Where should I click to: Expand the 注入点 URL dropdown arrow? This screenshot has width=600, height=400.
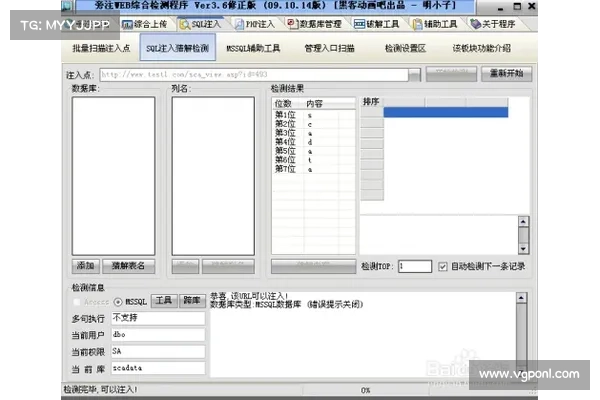click(x=414, y=75)
